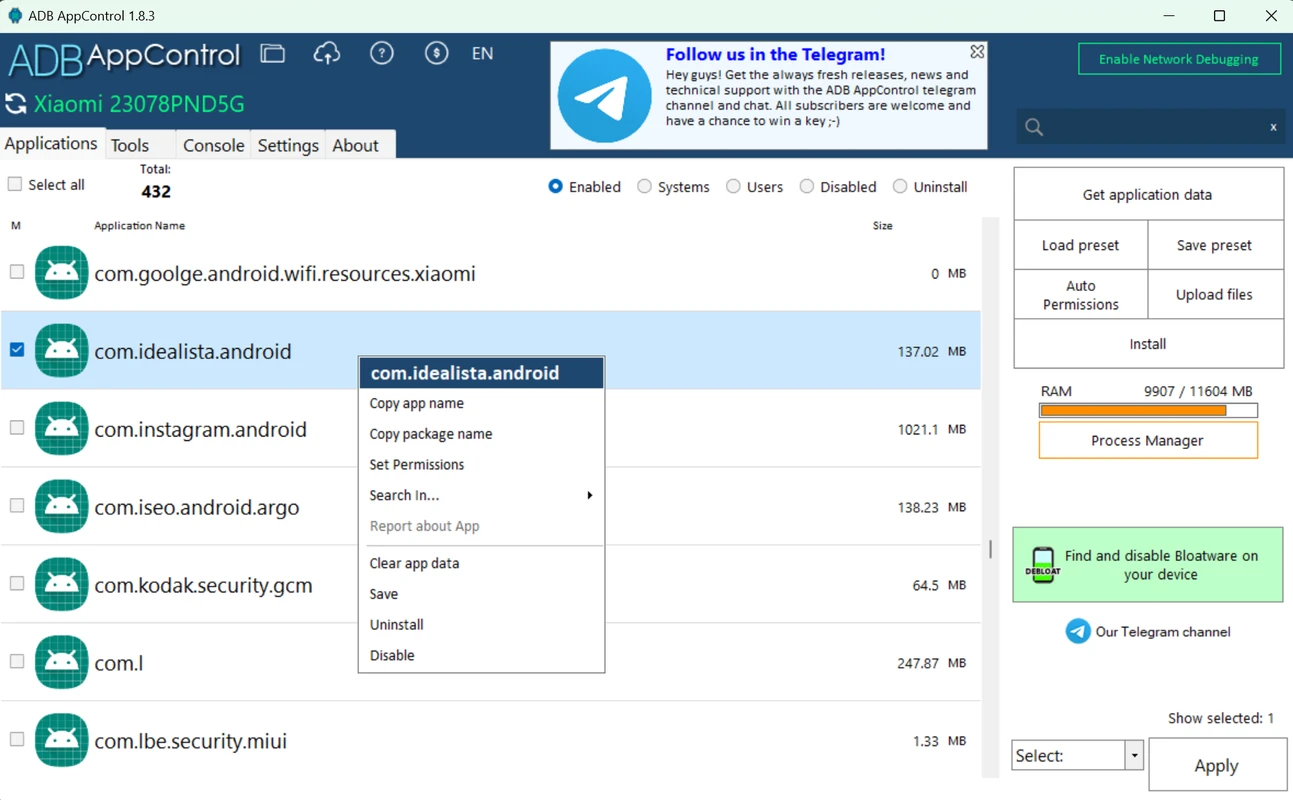Click the magnifier icon in the search bar
Viewport: 1293px width, 800px height.
pos(1033,127)
